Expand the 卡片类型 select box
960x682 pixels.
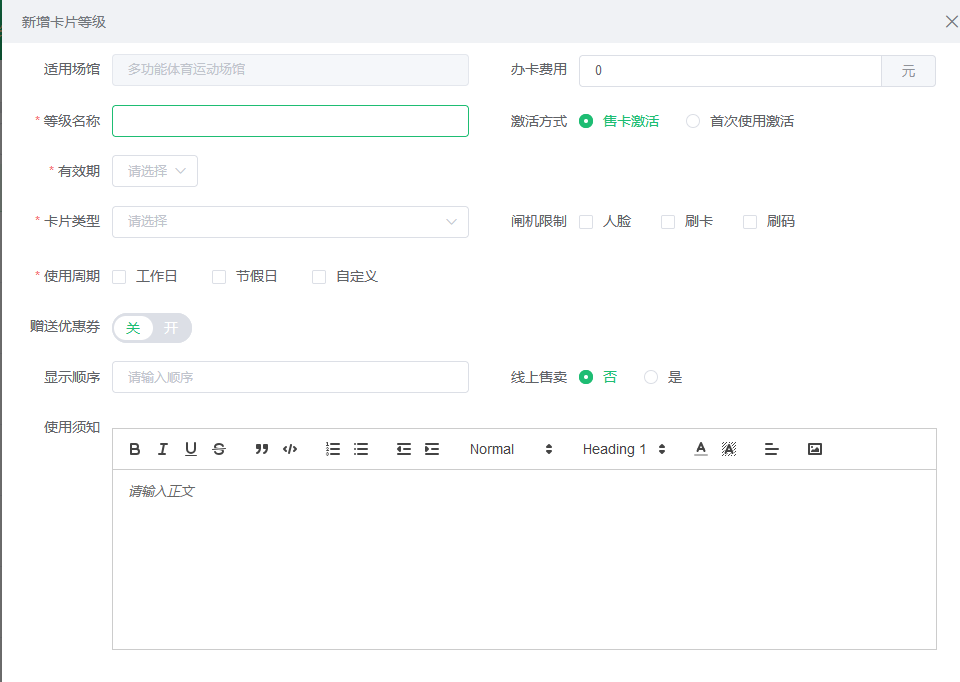(x=290, y=222)
